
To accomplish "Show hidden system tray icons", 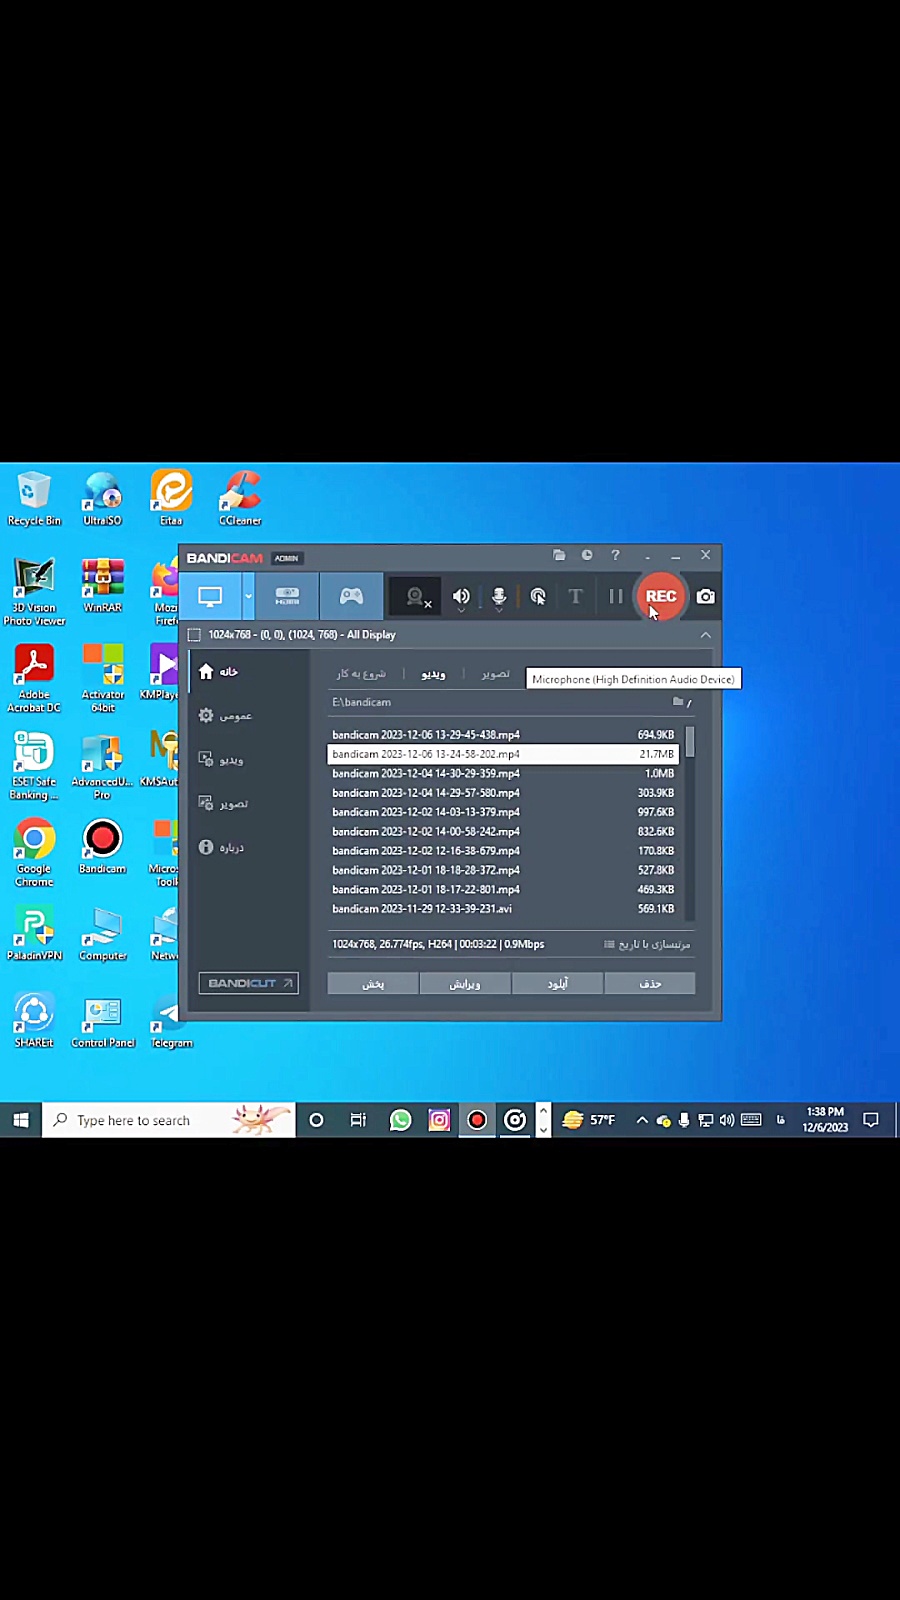I will pyautogui.click(x=641, y=1120).
